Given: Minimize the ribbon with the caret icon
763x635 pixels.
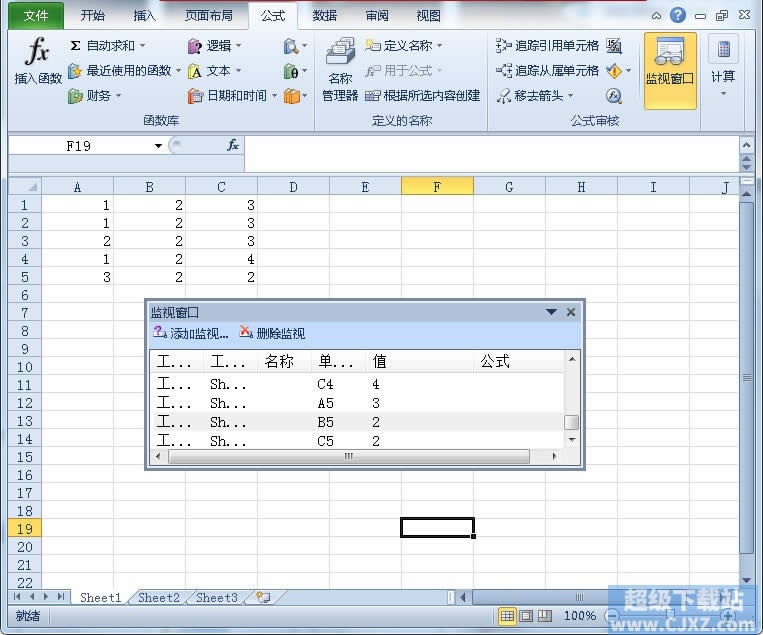Looking at the screenshot, I should 656,16.
